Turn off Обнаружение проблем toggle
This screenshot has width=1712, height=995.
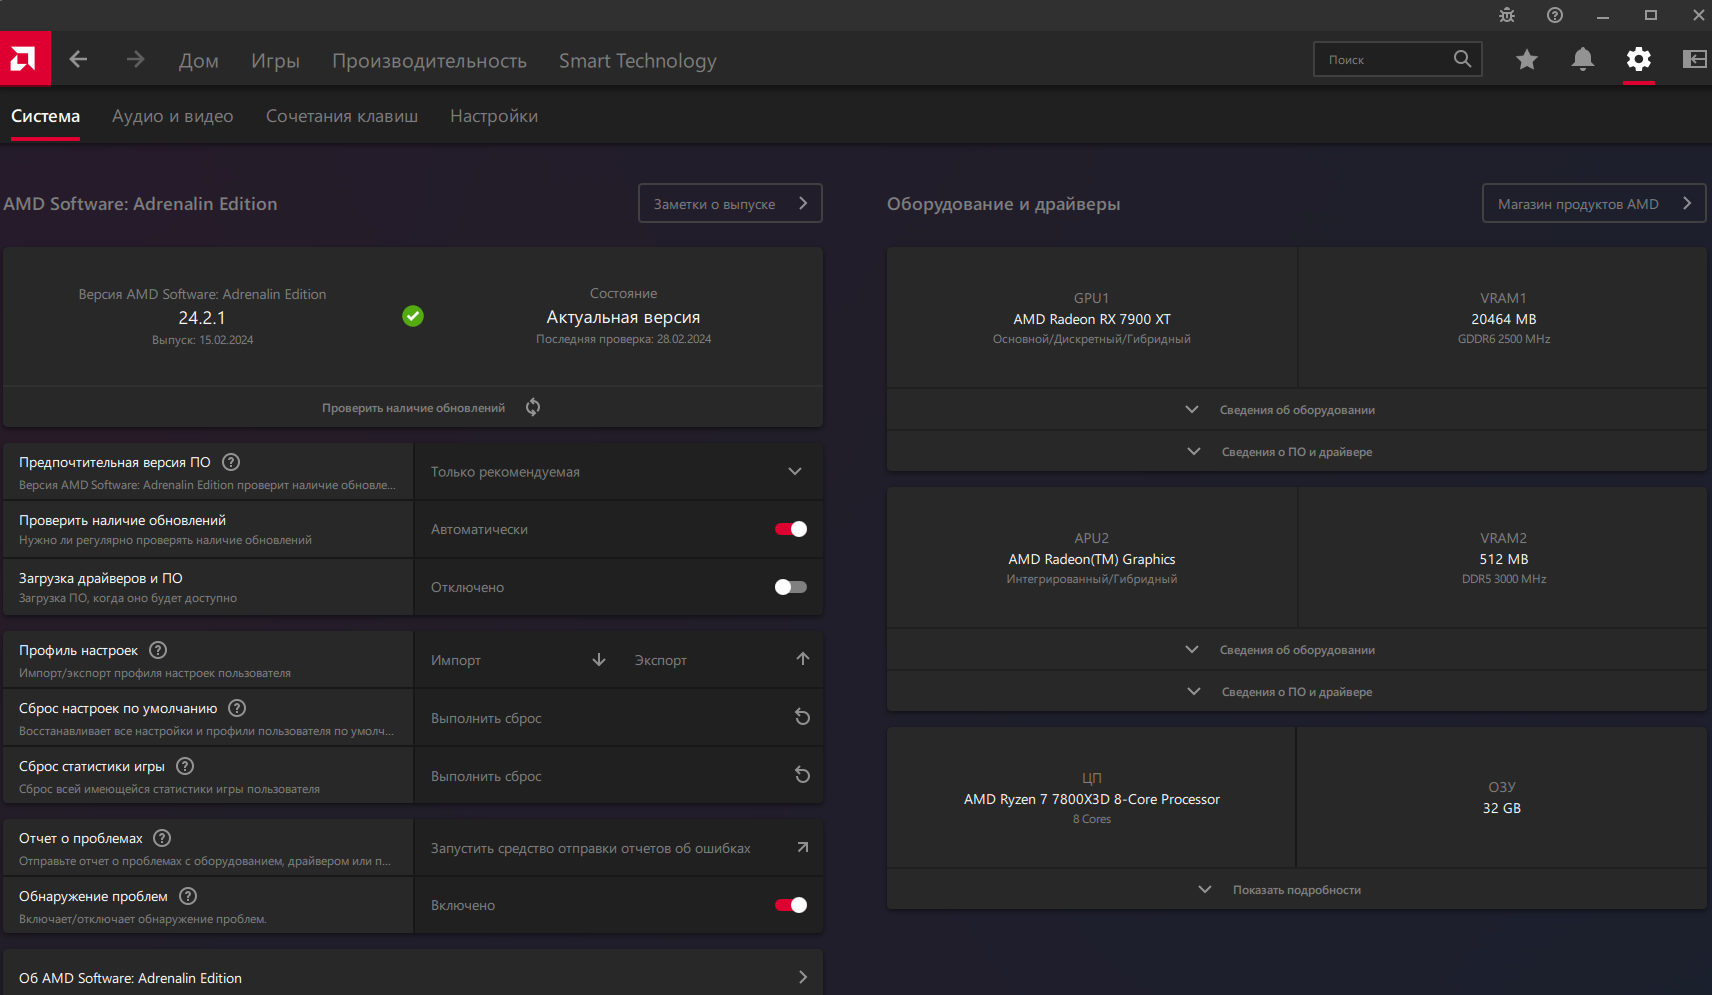791,905
